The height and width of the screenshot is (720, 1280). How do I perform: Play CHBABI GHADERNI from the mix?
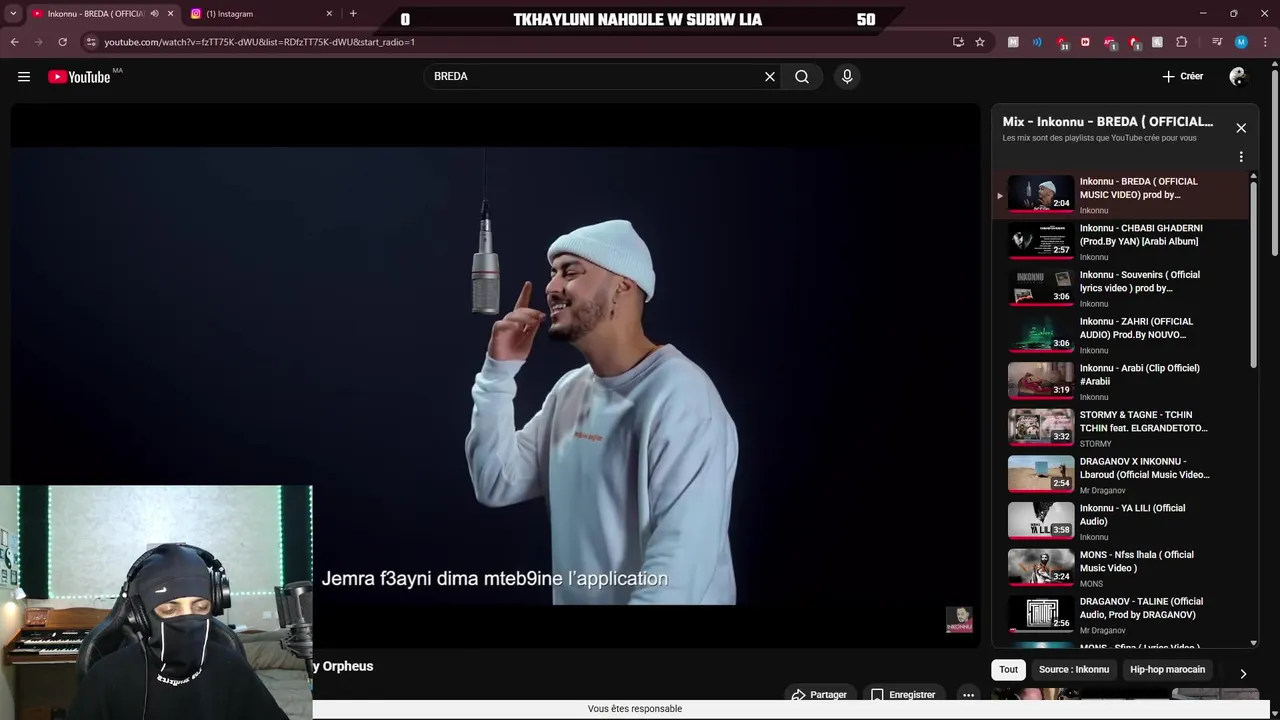[1121, 241]
